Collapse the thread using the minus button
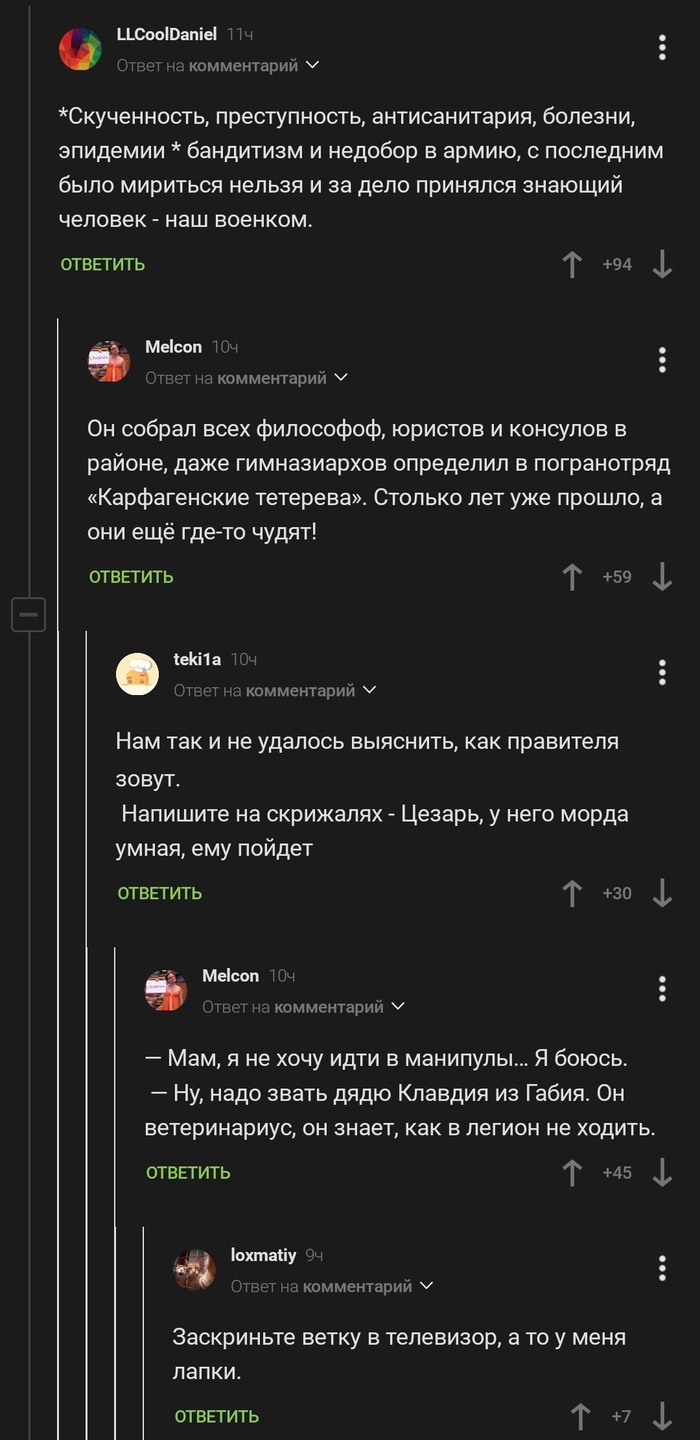This screenshot has height=1440, width=700. pos(30,614)
